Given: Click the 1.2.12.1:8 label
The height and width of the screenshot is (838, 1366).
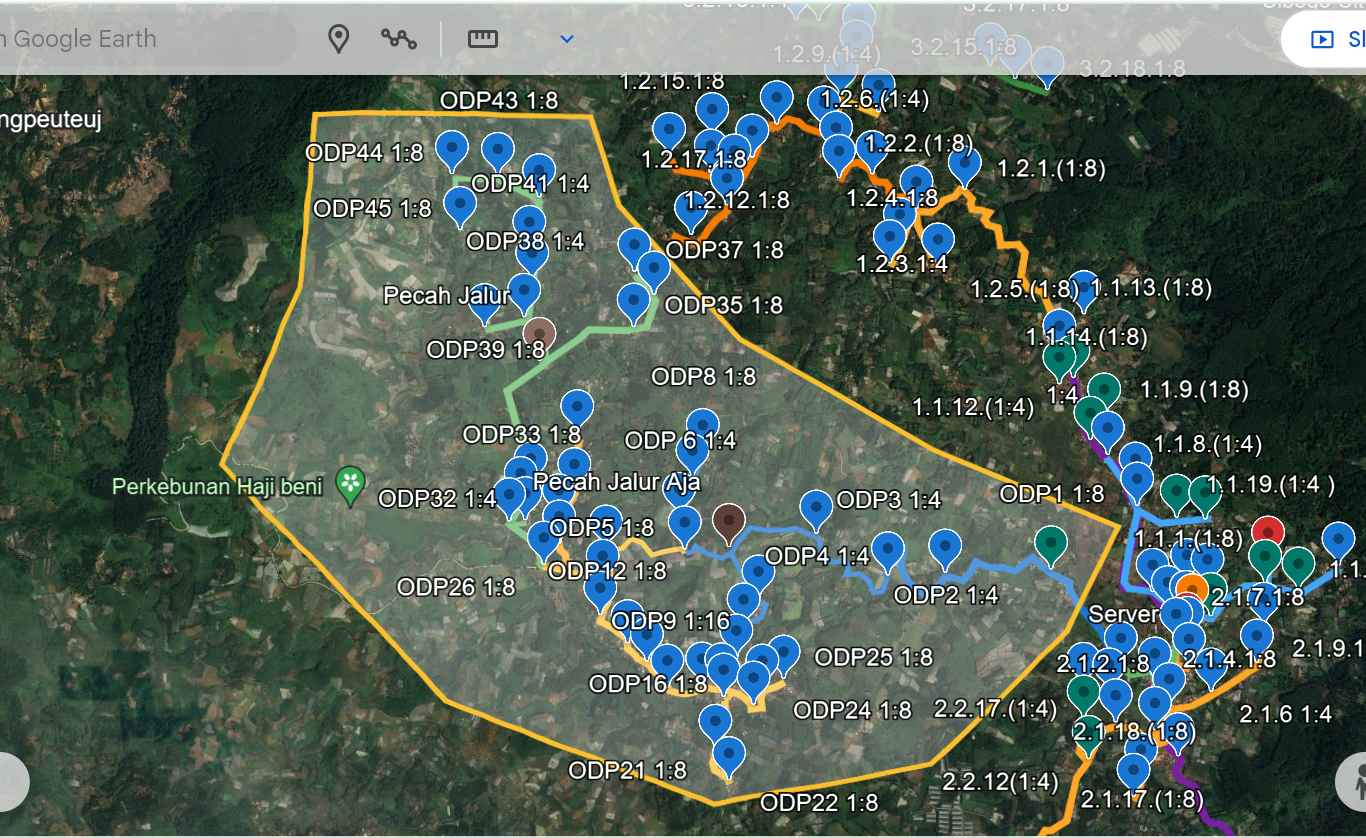Looking at the screenshot, I should click(737, 200).
